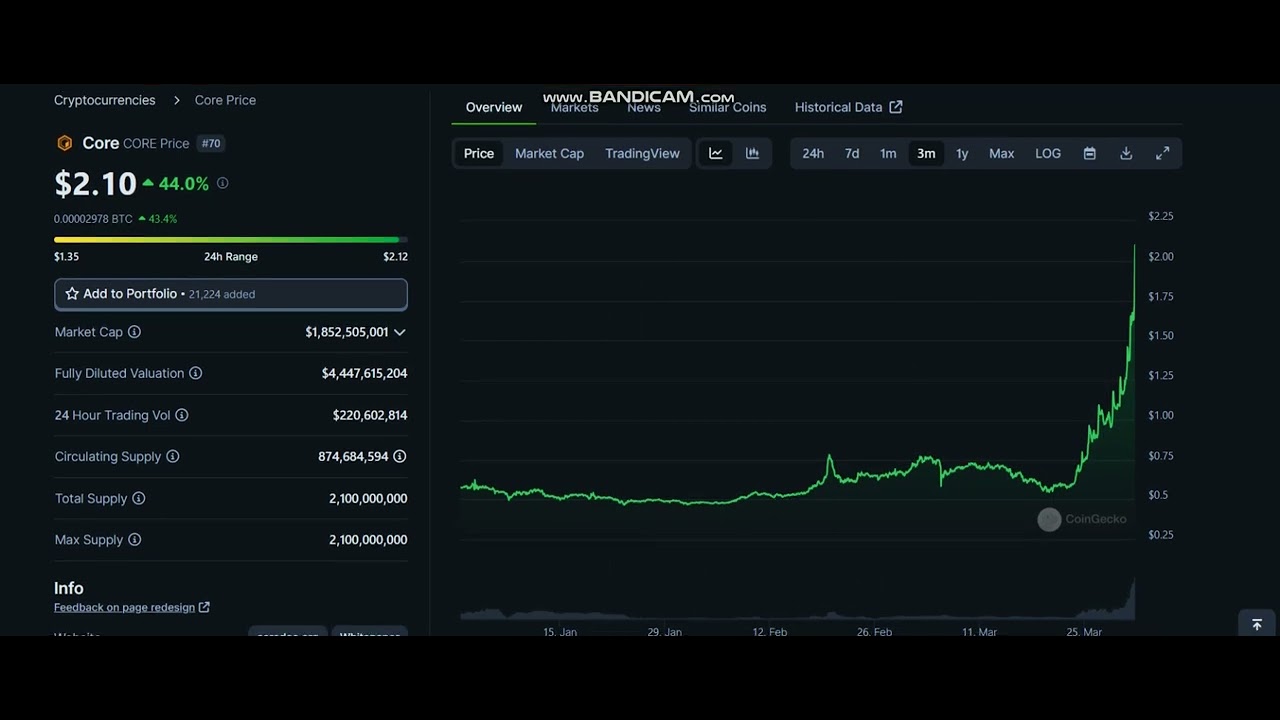Click the Core Price breadcrumb
1280x720 pixels.
(x=225, y=100)
